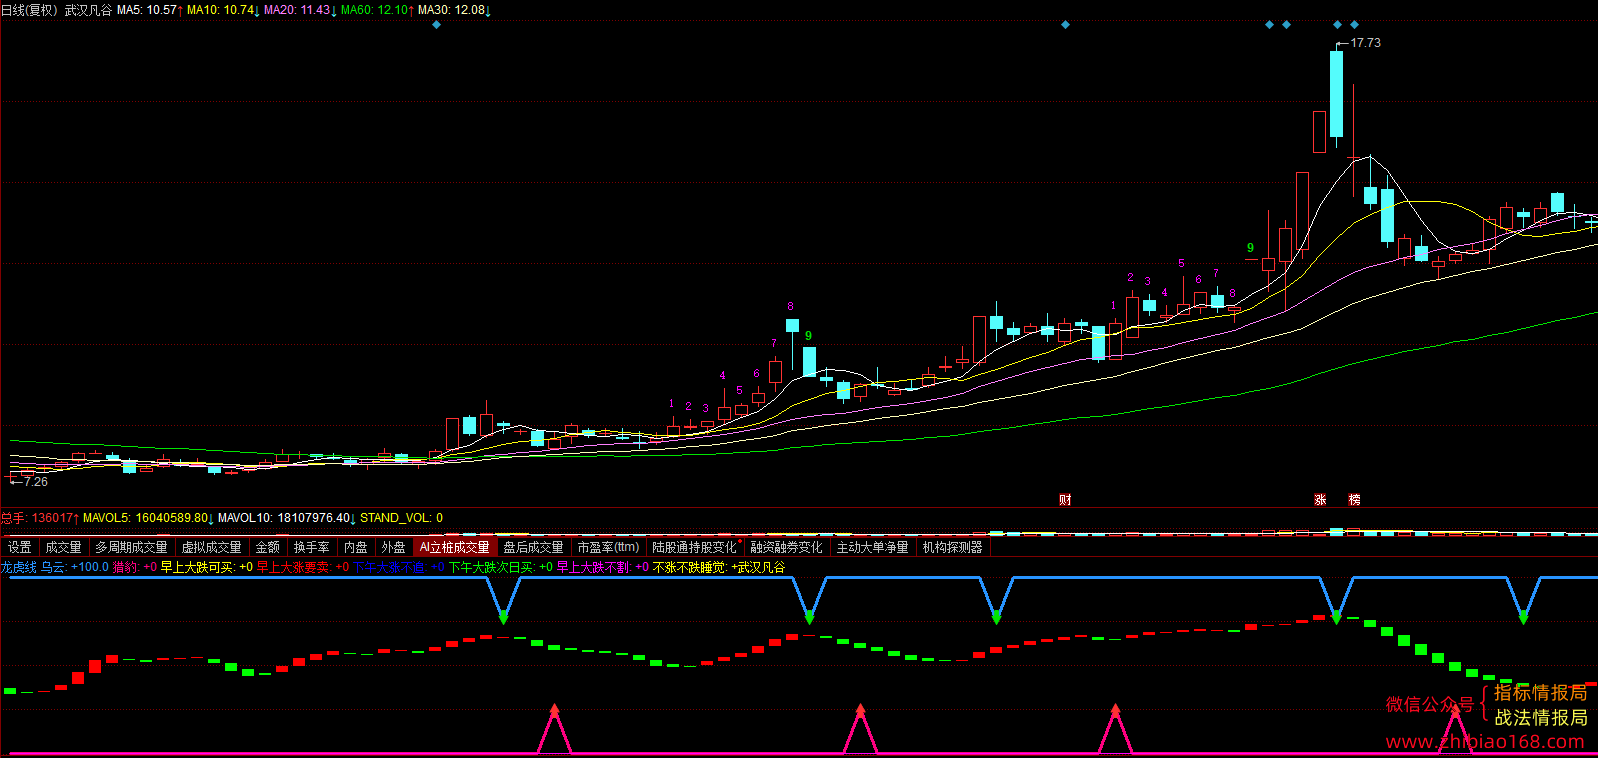The image size is (1598, 758).
Task: Click the 财 financial report marker icon
Action: click(x=1065, y=499)
